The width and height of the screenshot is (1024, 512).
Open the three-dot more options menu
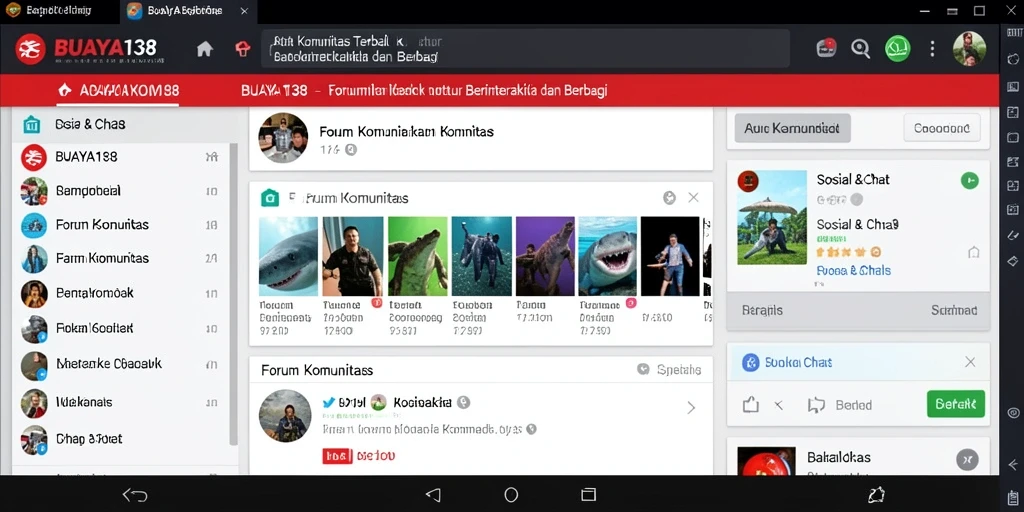click(x=932, y=48)
